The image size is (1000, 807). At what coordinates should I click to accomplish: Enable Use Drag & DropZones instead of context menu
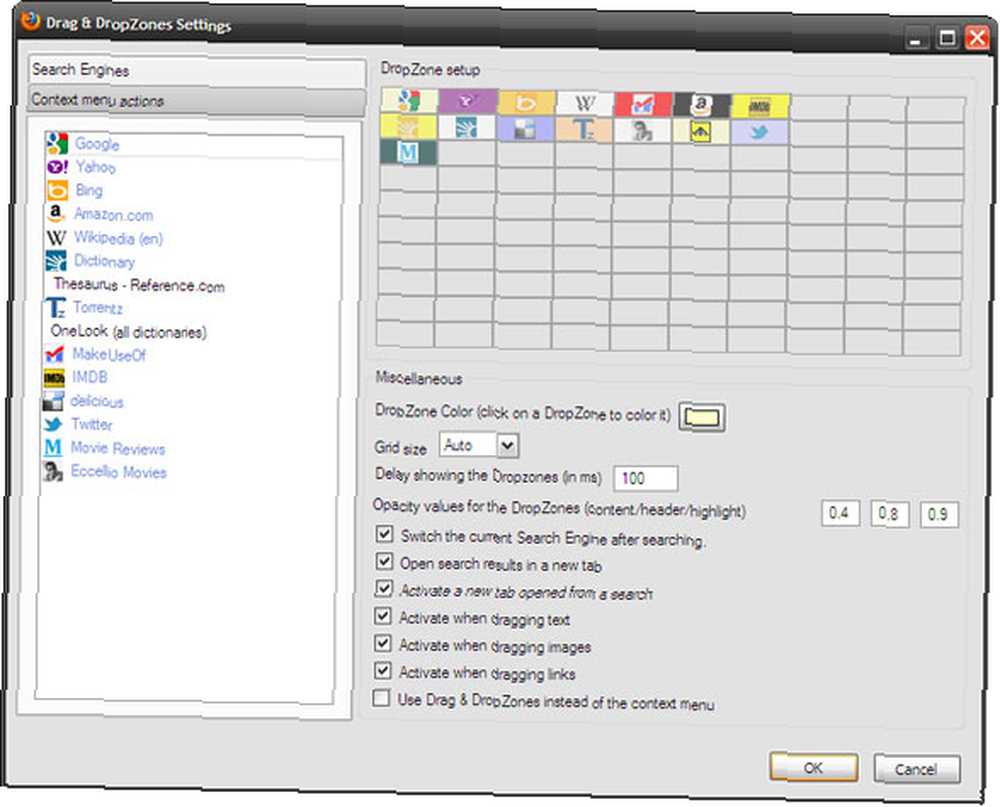coord(381,697)
